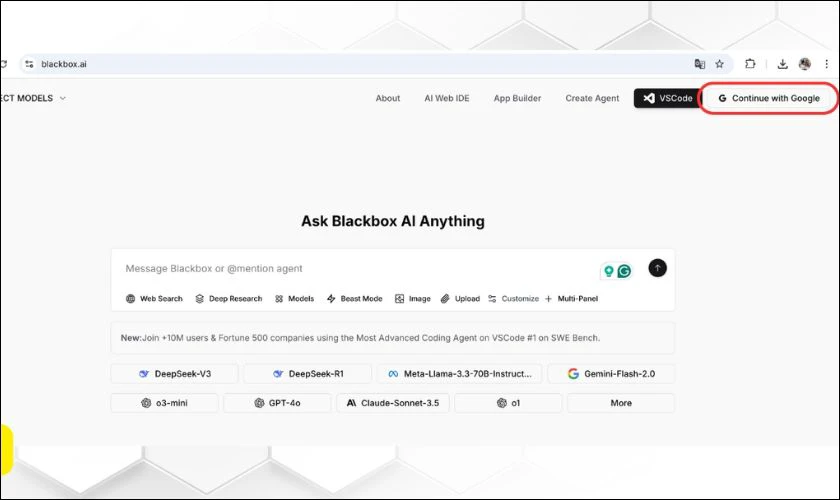Open AI Web IDE link
This screenshot has height=500, width=840.
click(447, 98)
